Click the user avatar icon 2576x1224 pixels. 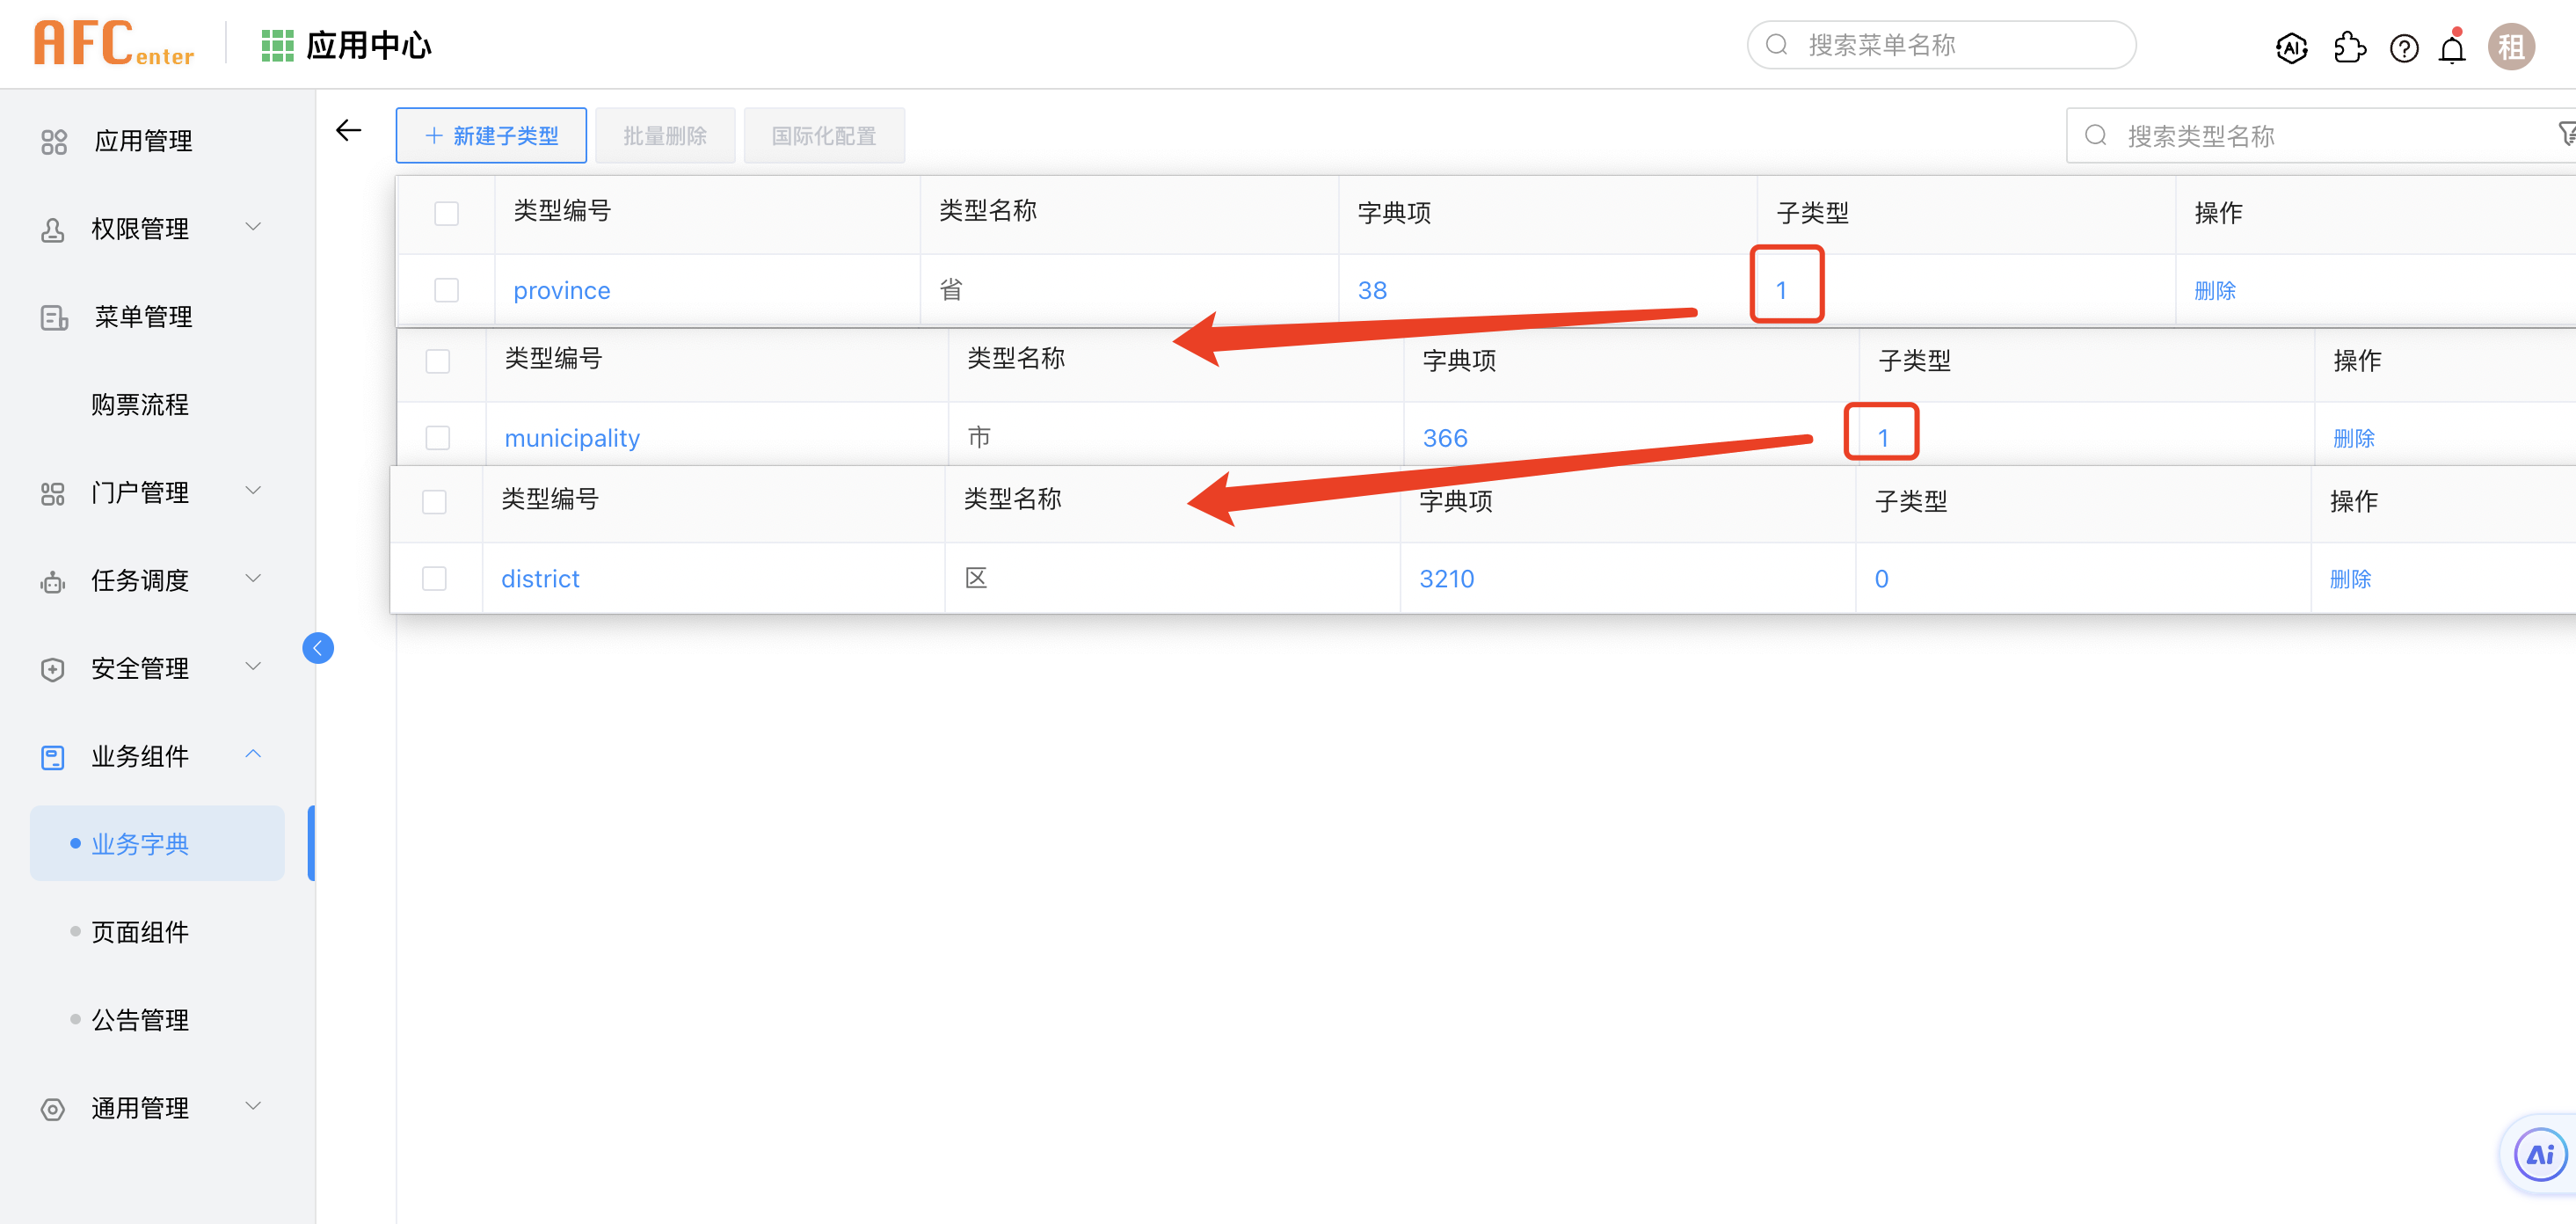tap(2511, 47)
